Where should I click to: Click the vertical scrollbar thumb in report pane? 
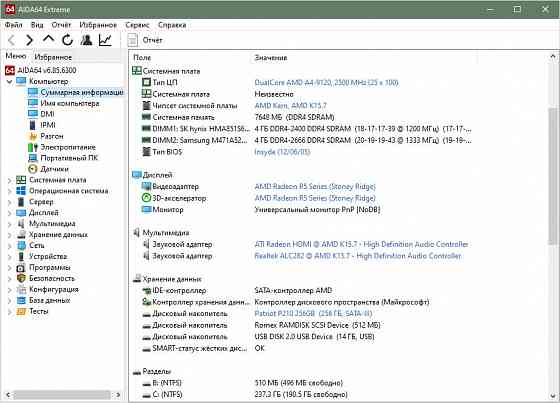(553, 176)
